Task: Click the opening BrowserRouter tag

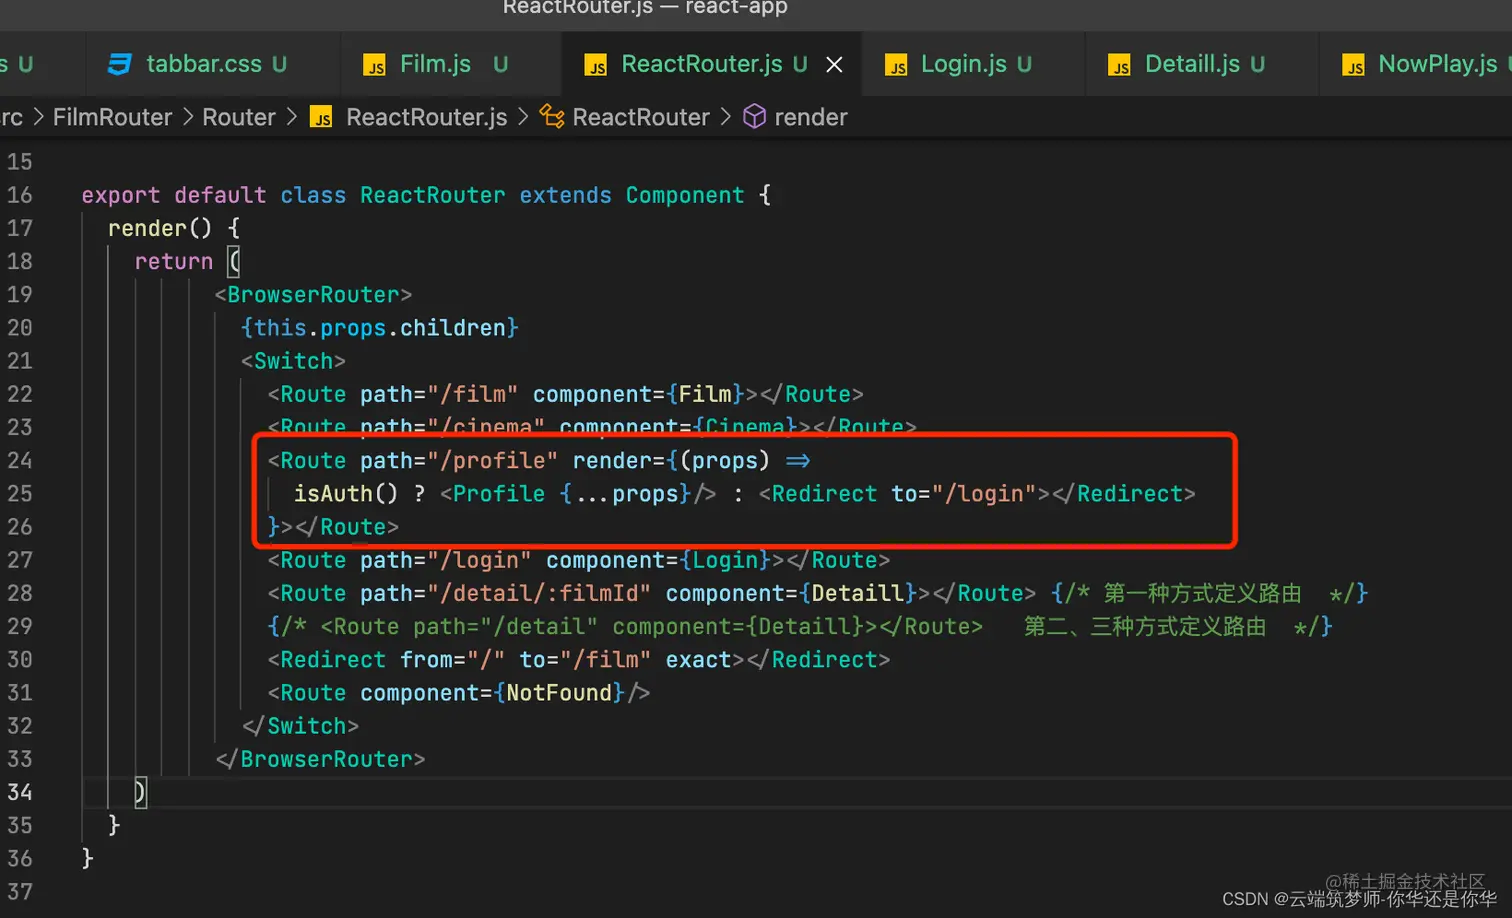Action: coord(313,294)
